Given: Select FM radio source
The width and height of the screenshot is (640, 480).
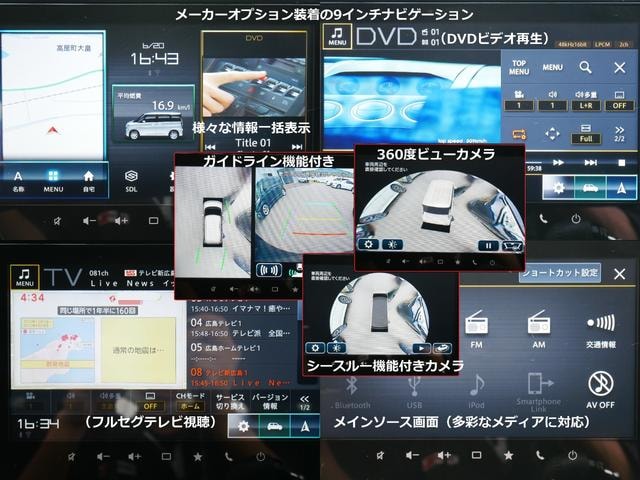Looking at the screenshot, I should pyautogui.click(x=476, y=329).
